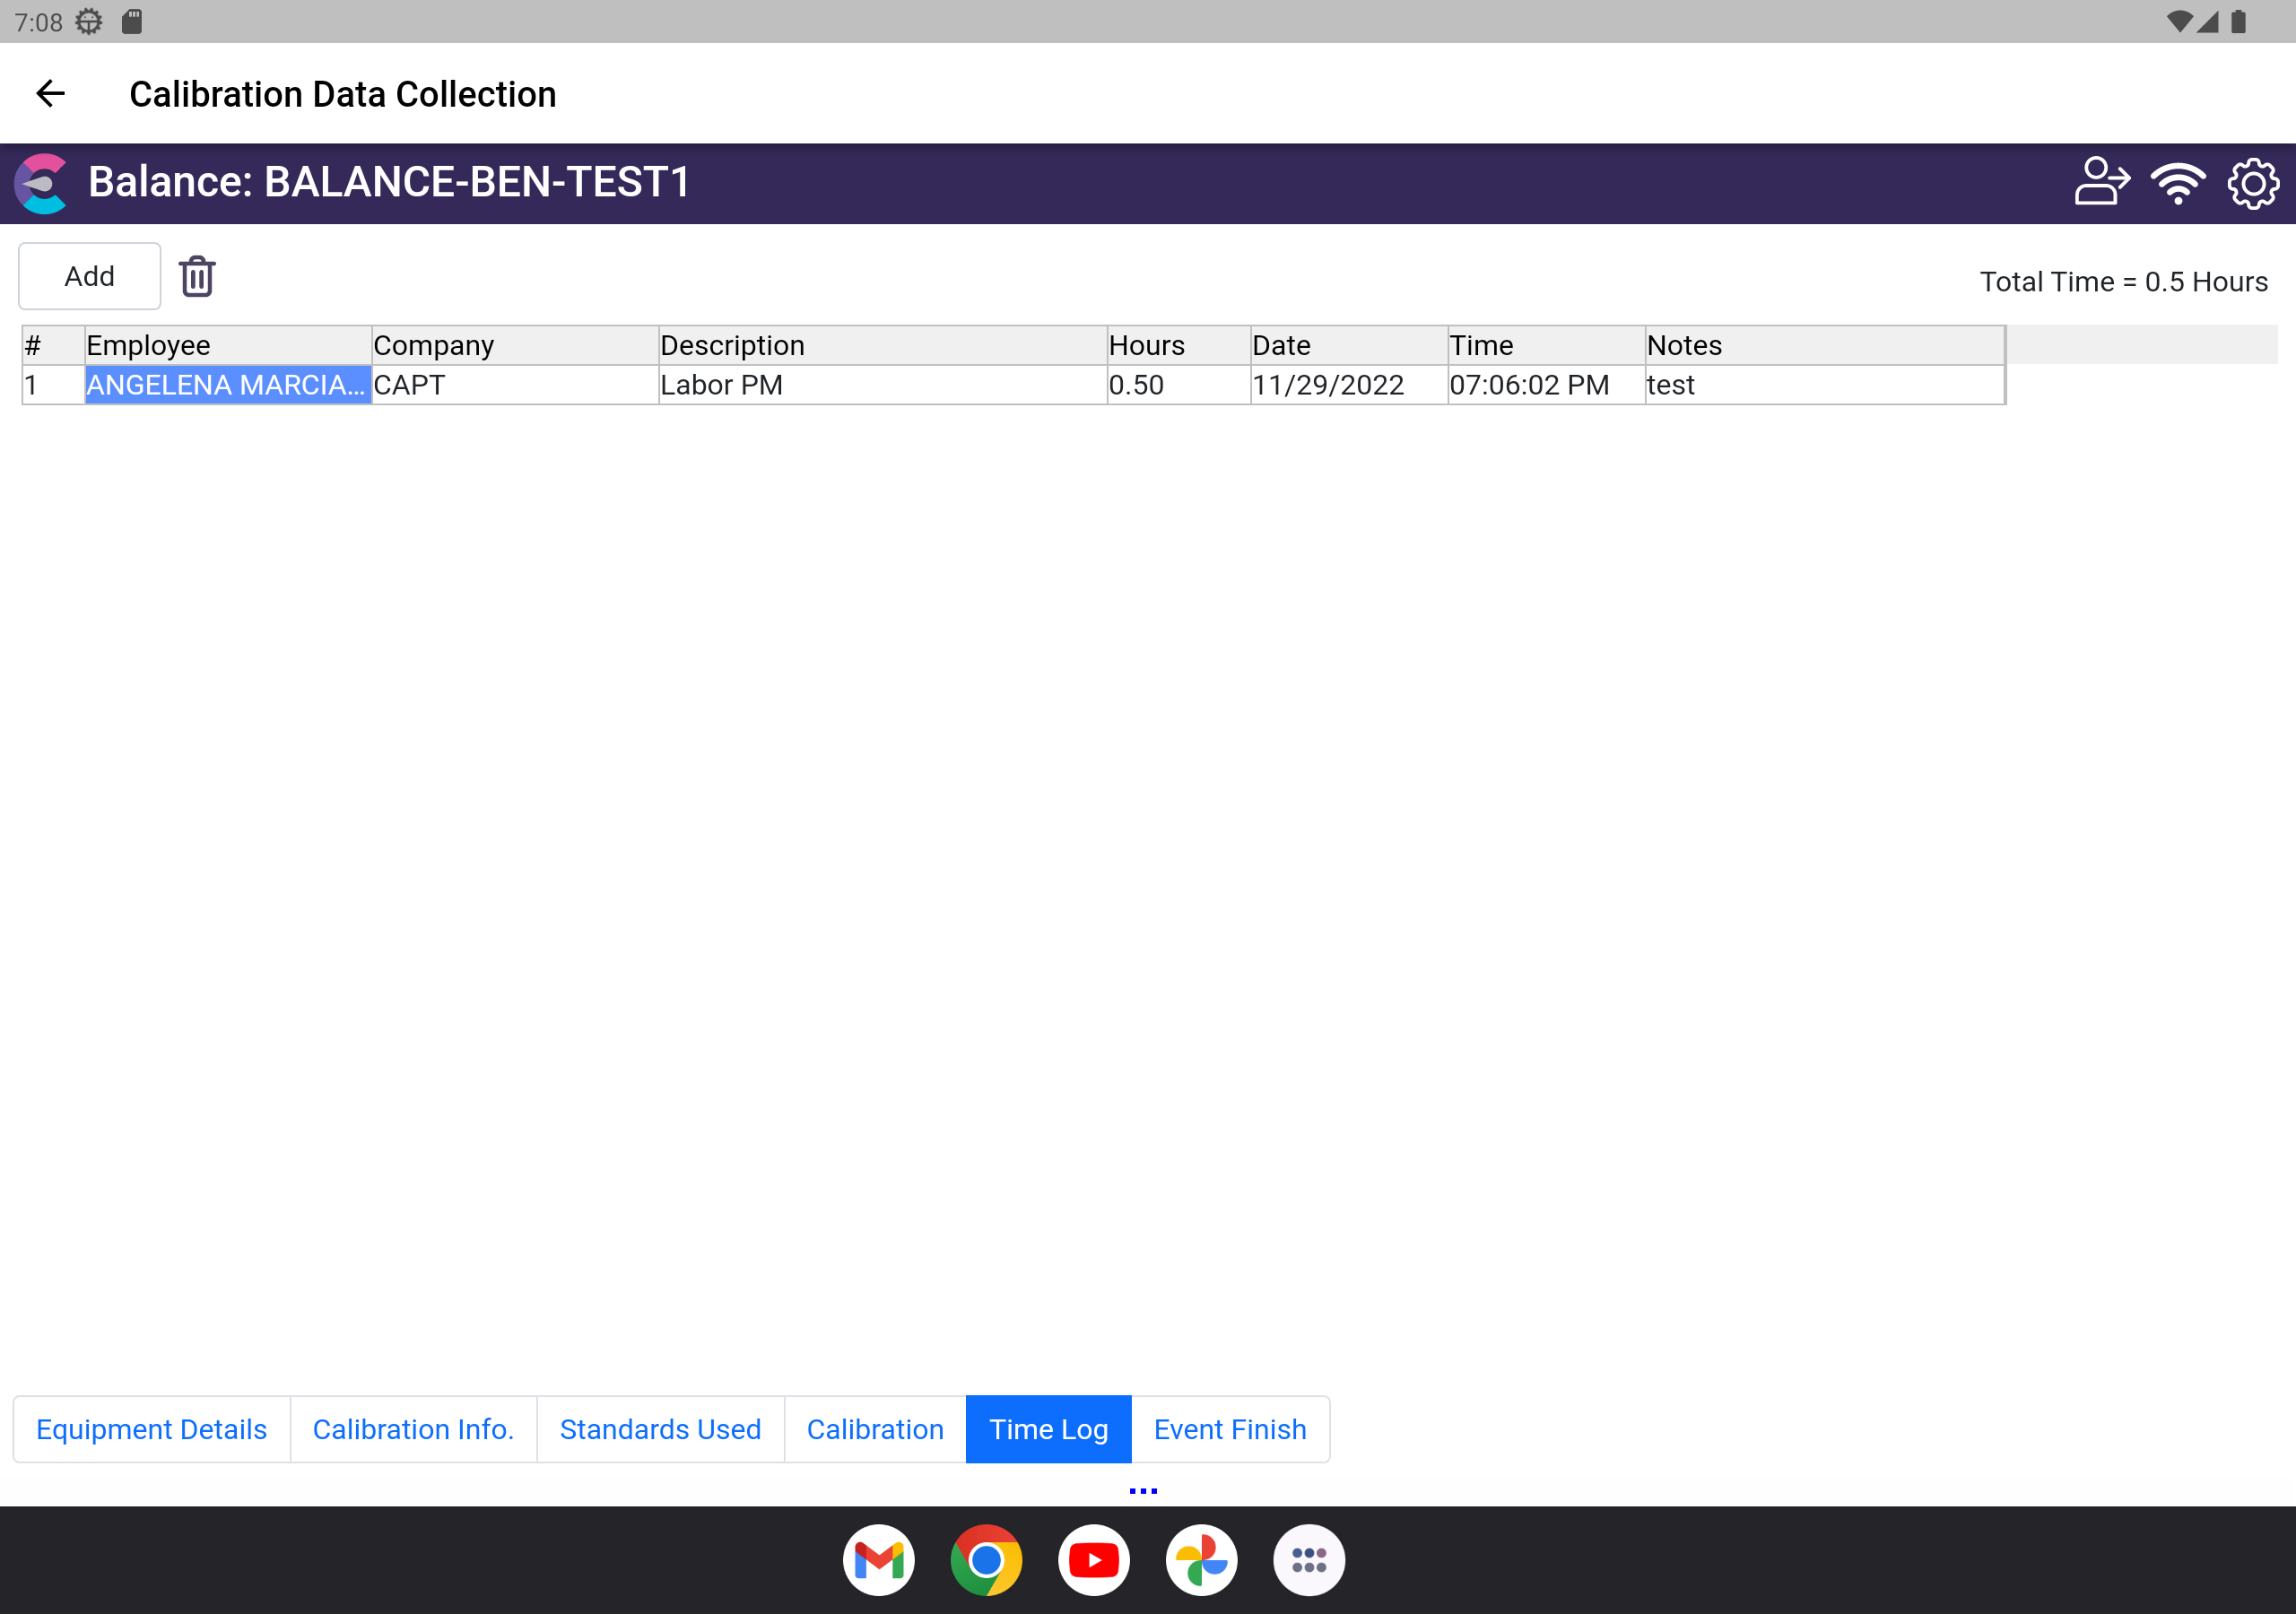
Task: Open the app drawer icon
Action: tap(1308, 1559)
